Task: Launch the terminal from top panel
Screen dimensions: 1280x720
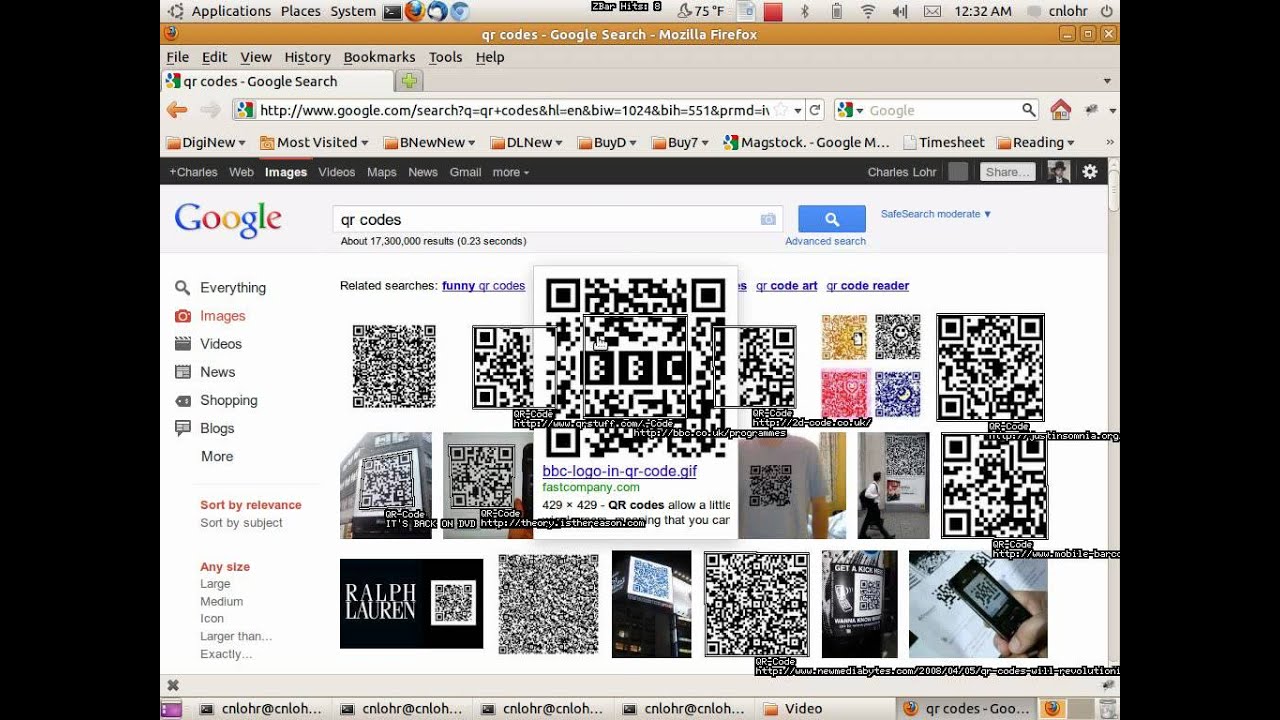Action: coord(392,11)
